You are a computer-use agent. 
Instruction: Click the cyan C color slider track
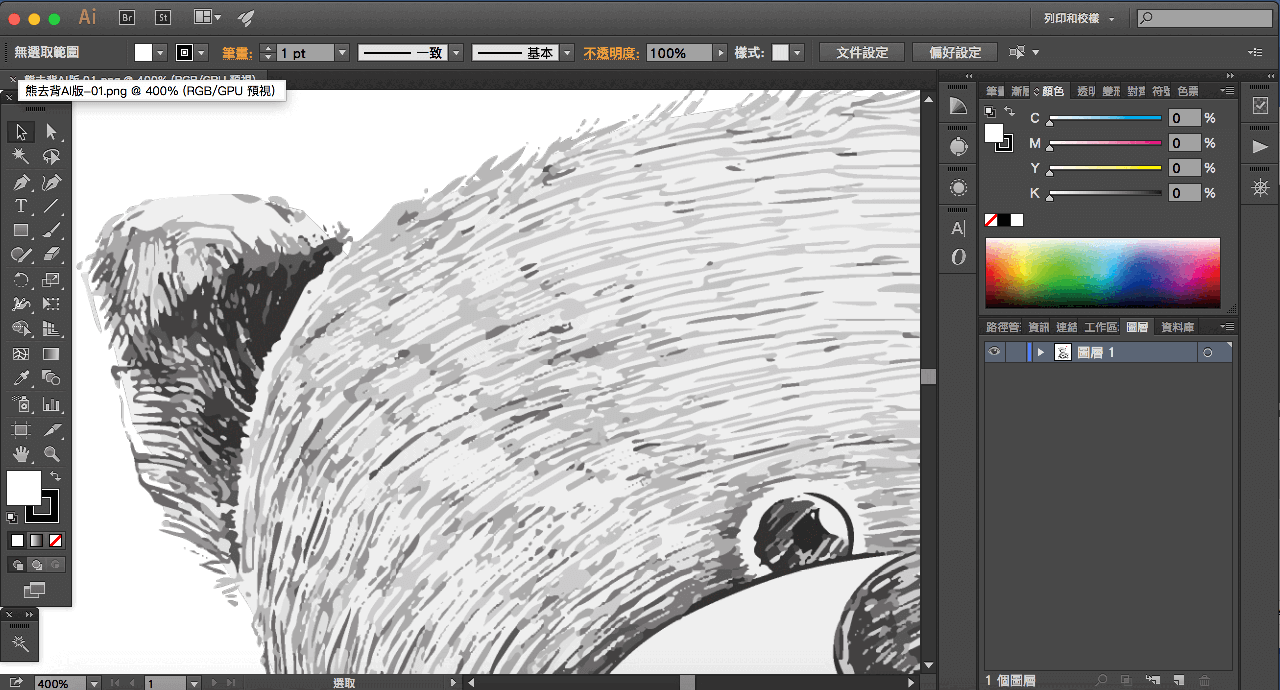[1104, 118]
